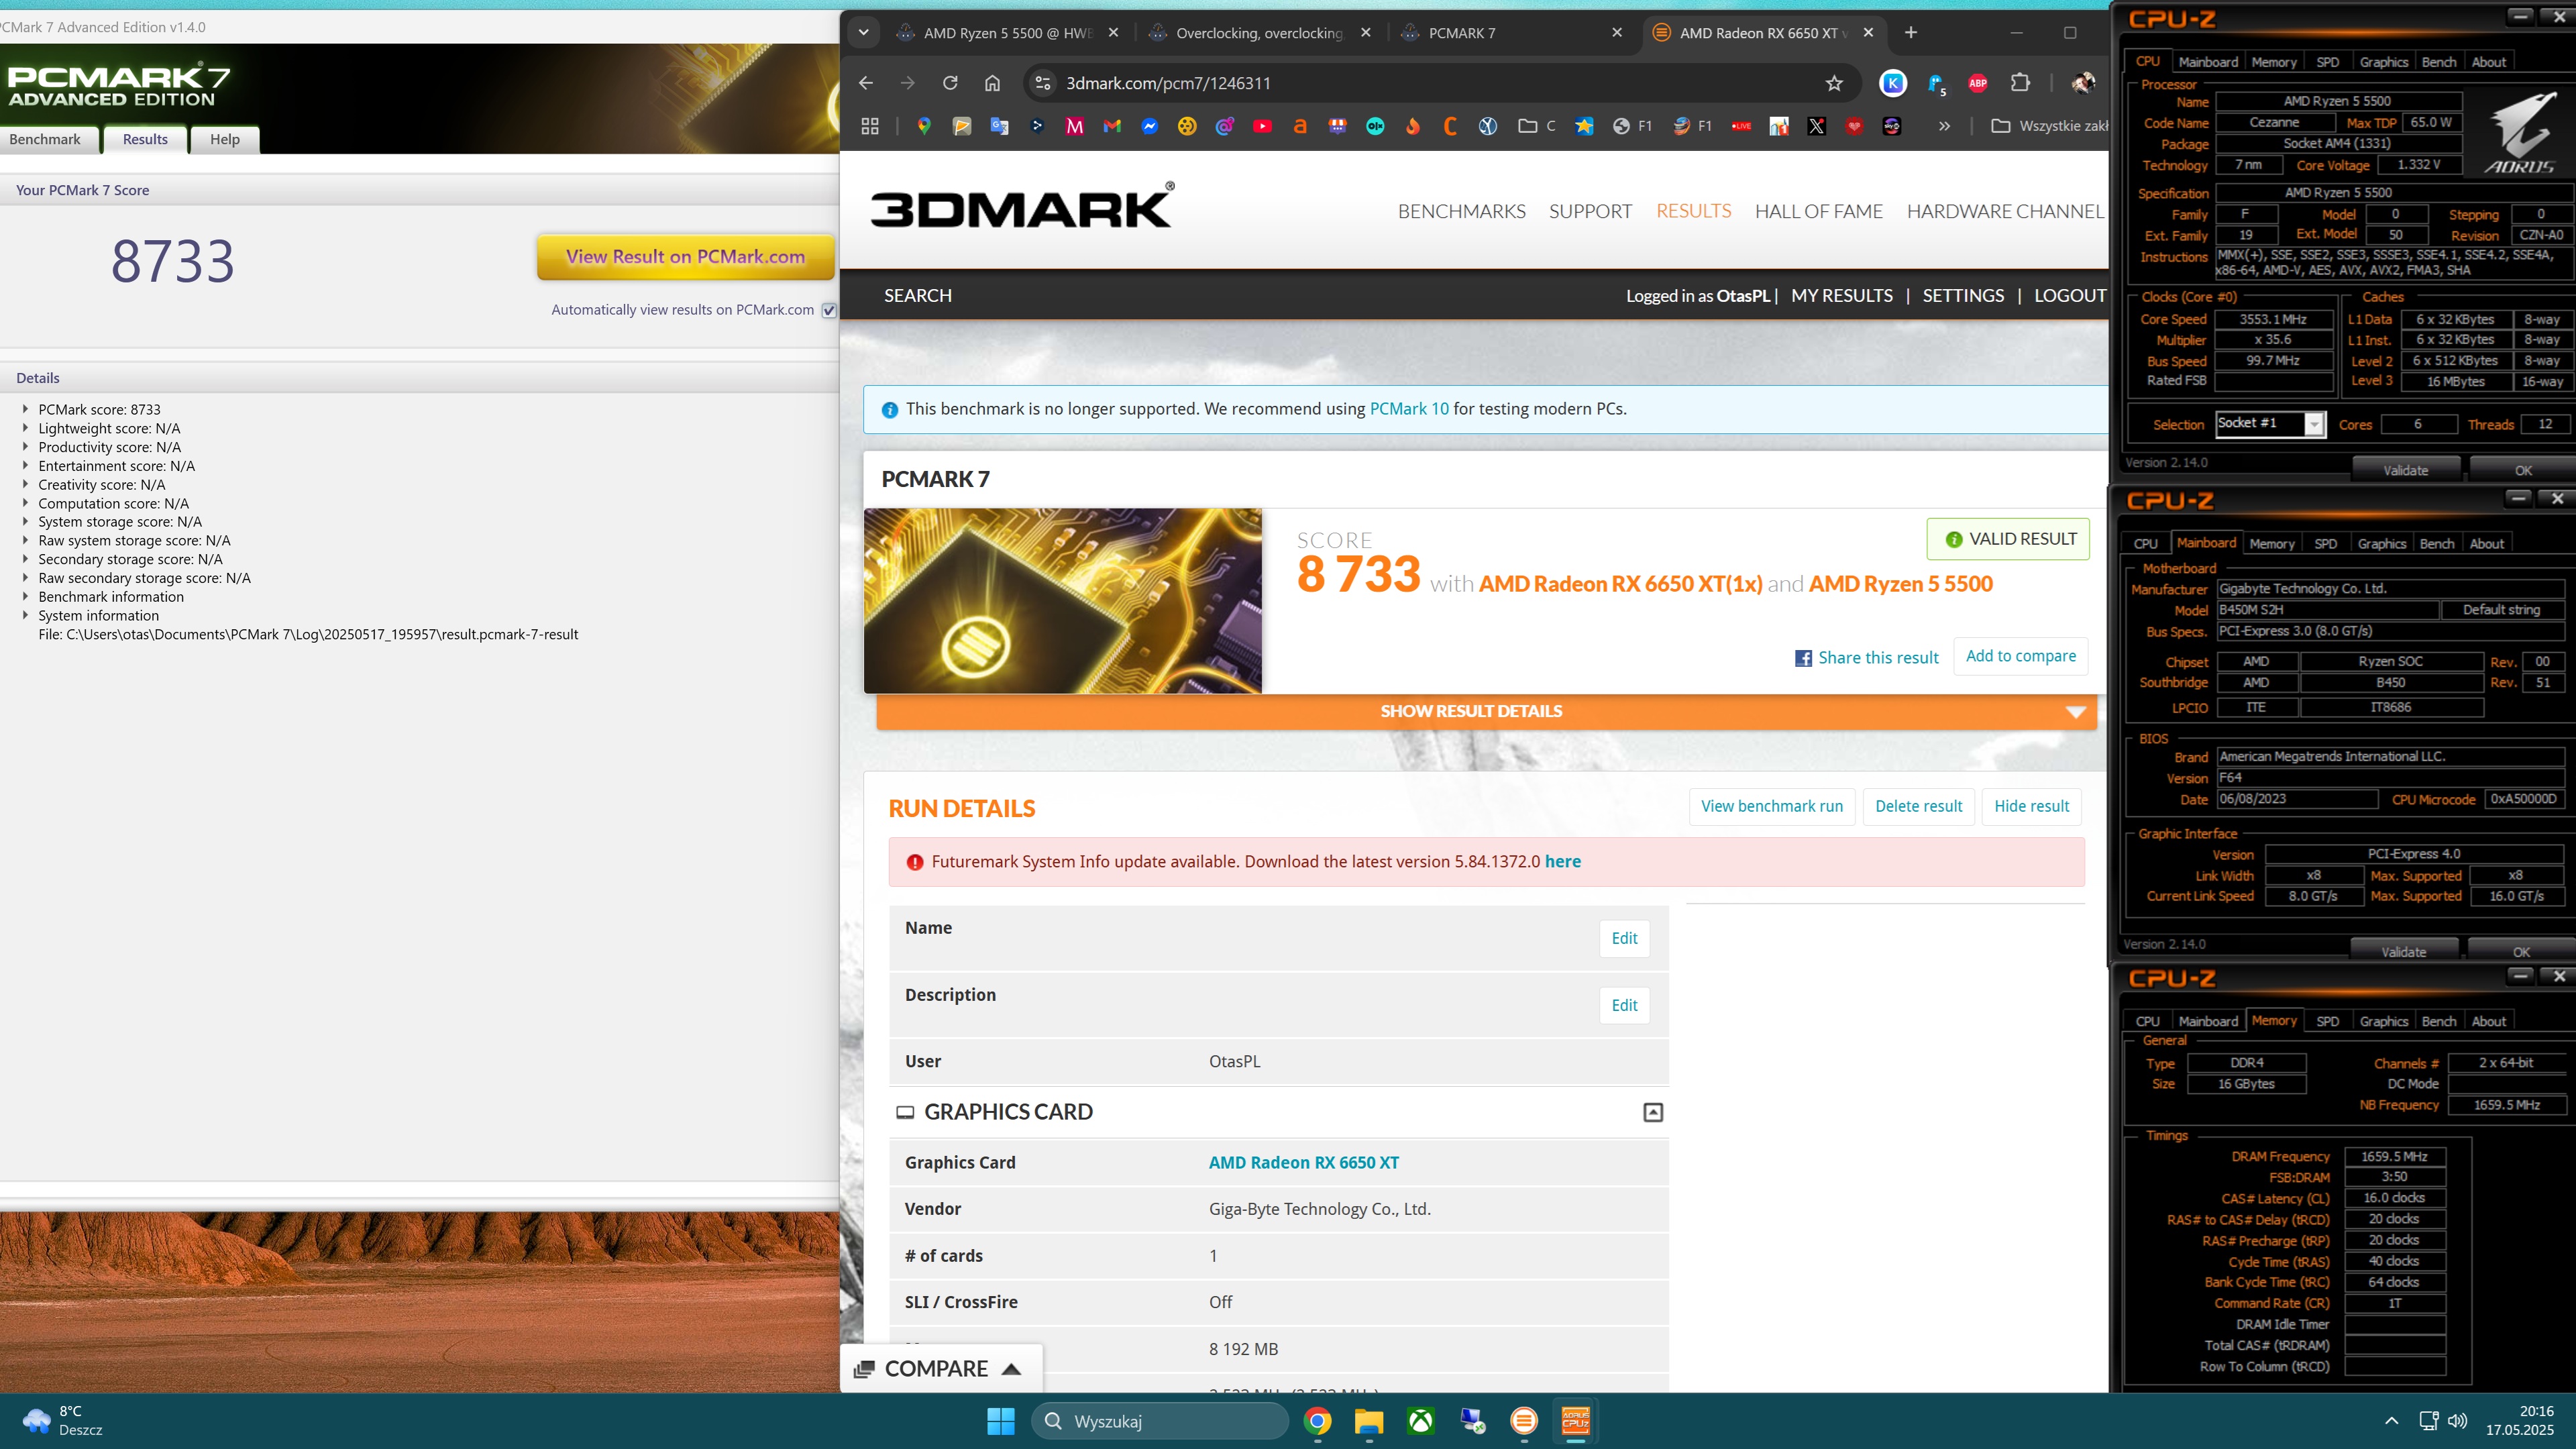This screenshot has width=2576, height=1449.
Task: Edit the Description field of result
Action: 1624,1005
